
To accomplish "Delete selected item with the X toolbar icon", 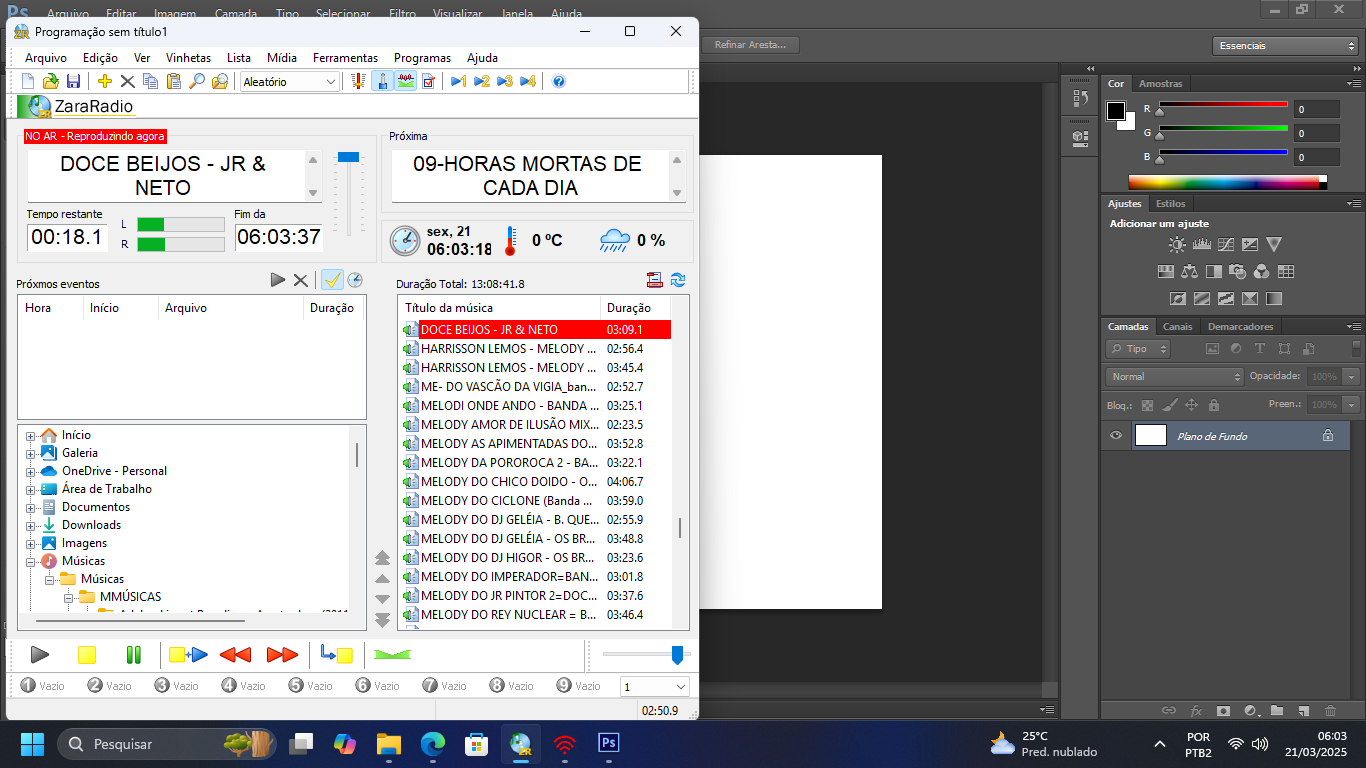I will point(127,82).
